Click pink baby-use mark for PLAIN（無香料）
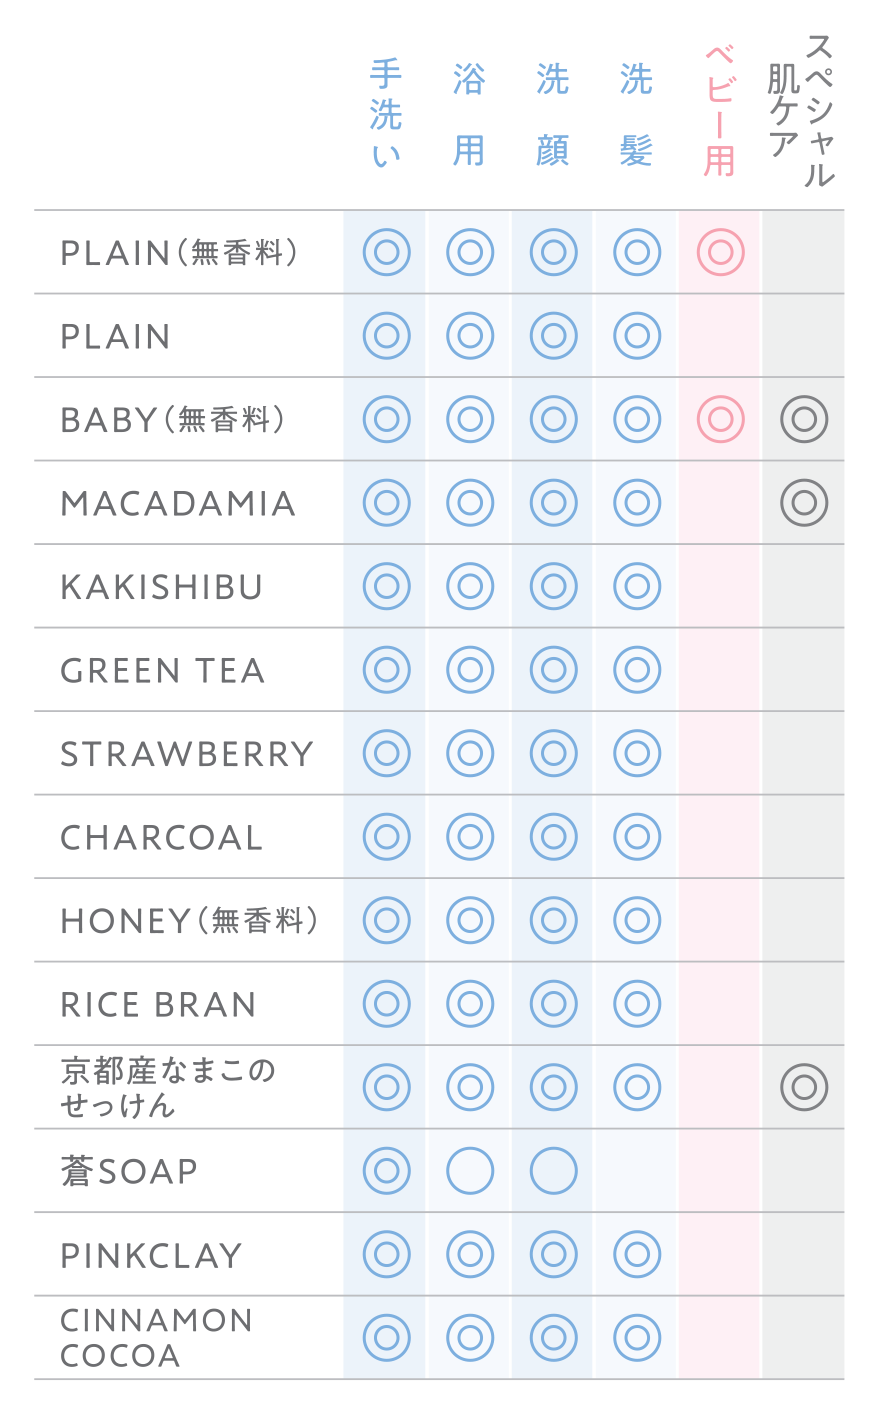Viewport: 876px width, 1420px height. 720,252
